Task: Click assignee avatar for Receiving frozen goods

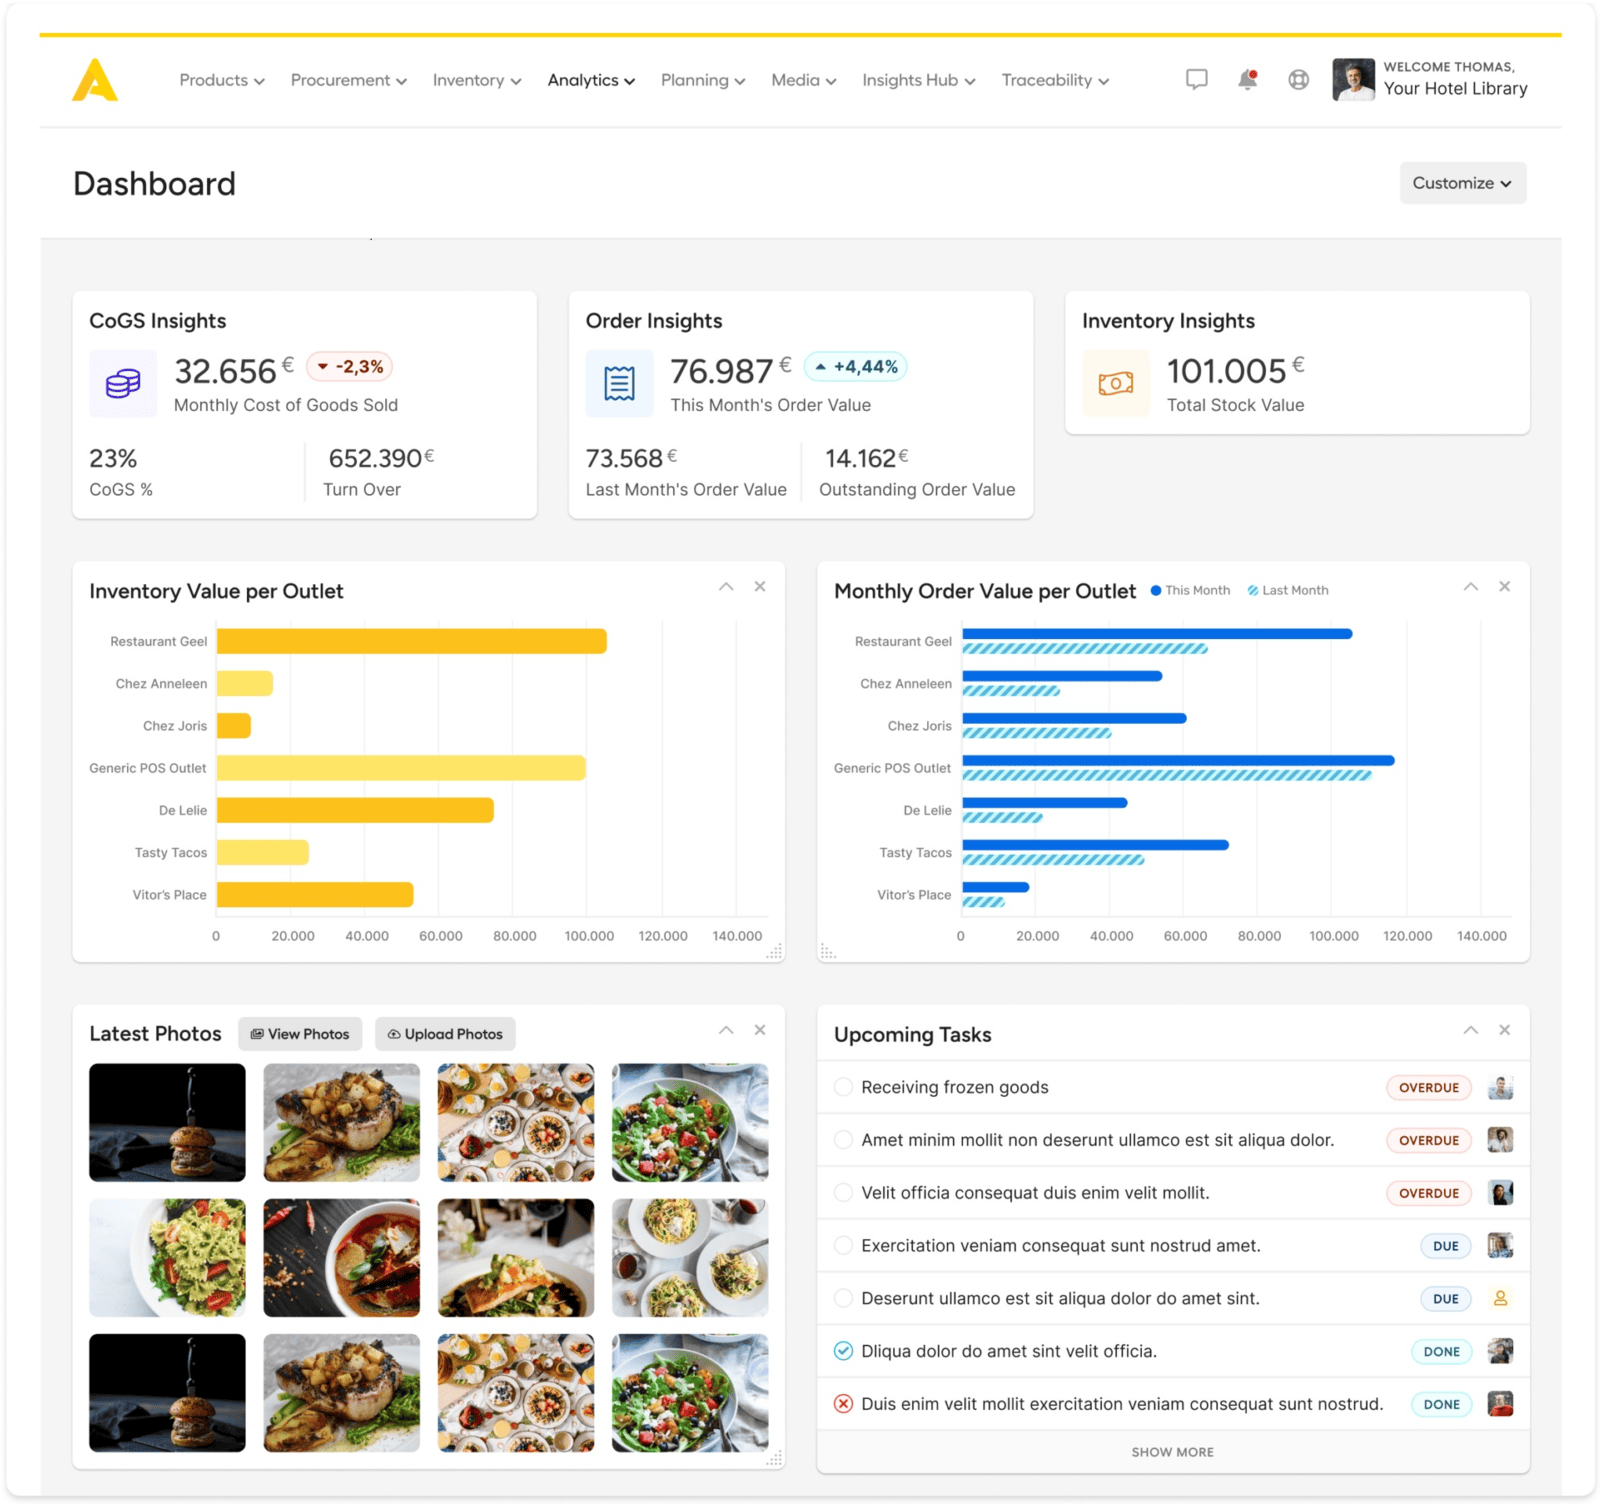Action: 1500,1088
